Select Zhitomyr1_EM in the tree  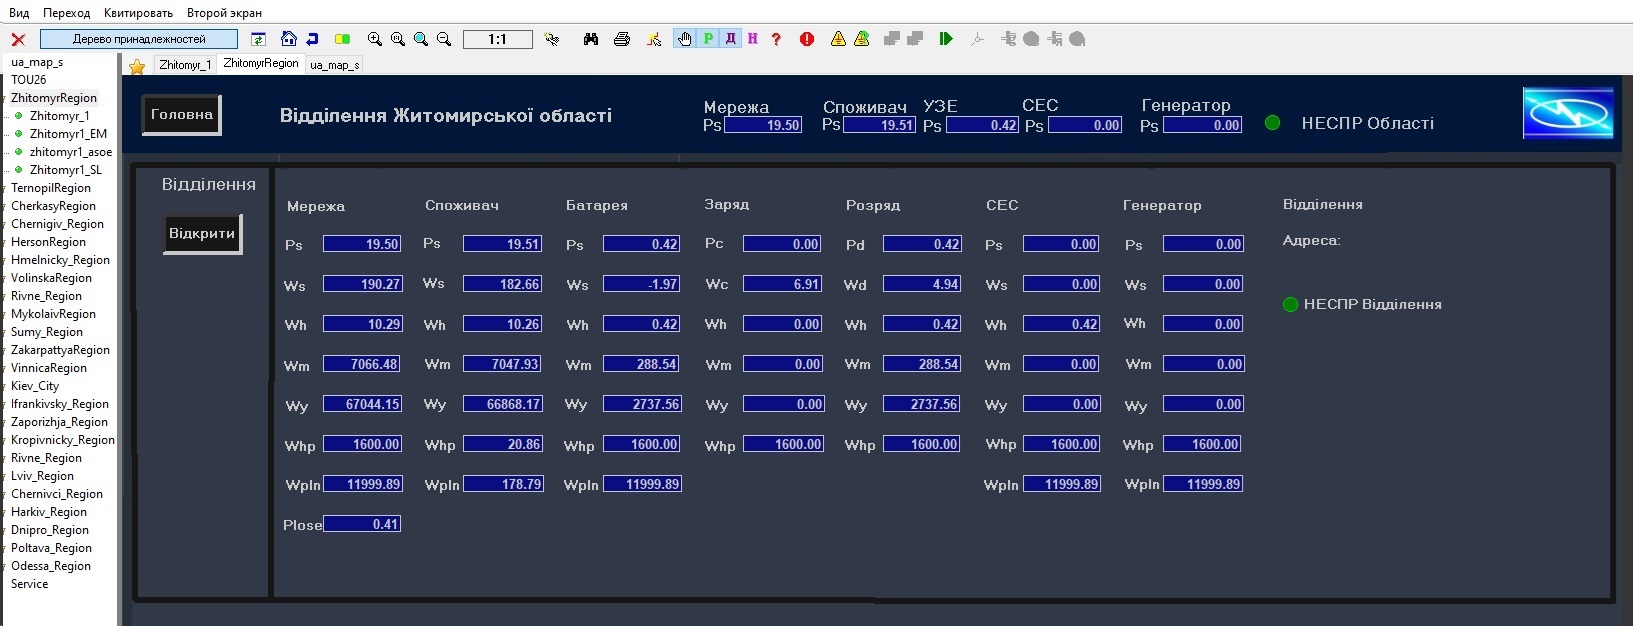click(x=68, y=134)
